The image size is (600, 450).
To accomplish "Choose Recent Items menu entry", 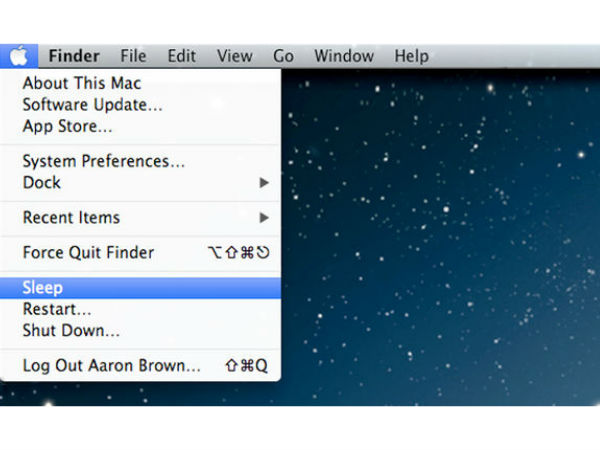I will [x=140, y=218].
